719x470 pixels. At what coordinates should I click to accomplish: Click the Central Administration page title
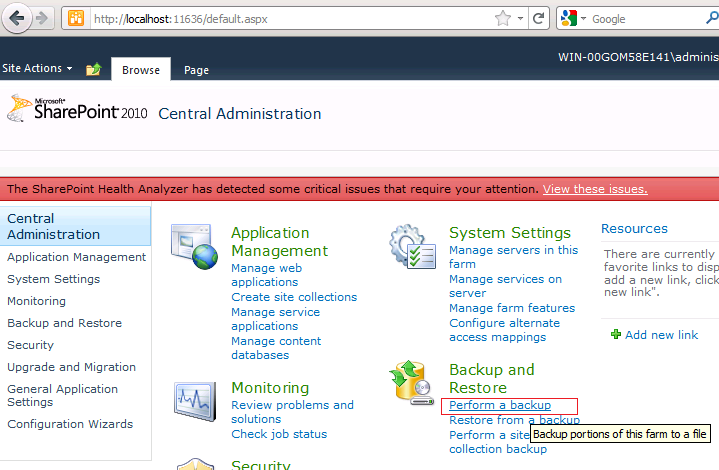[239, 113]
